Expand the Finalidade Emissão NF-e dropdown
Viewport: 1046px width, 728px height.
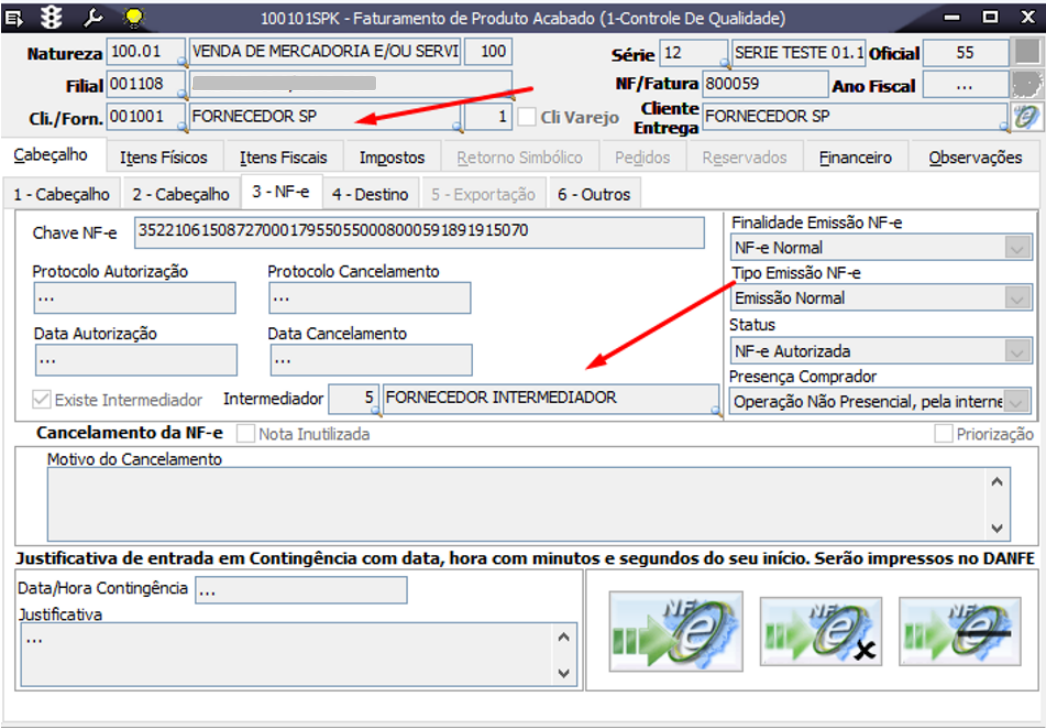tap(1017, 248)
